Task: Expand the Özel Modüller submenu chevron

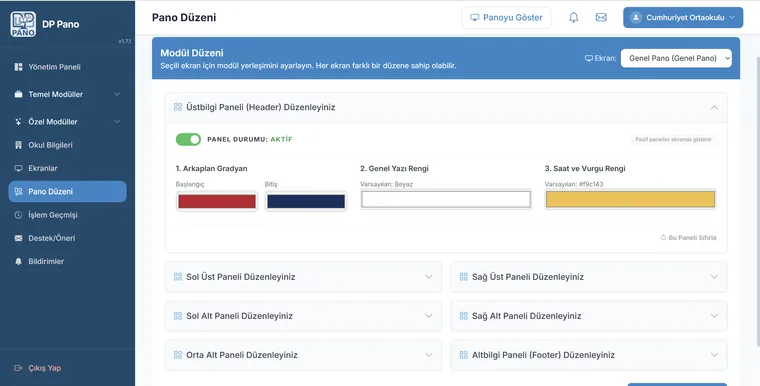Action: [x=117, y=122]
